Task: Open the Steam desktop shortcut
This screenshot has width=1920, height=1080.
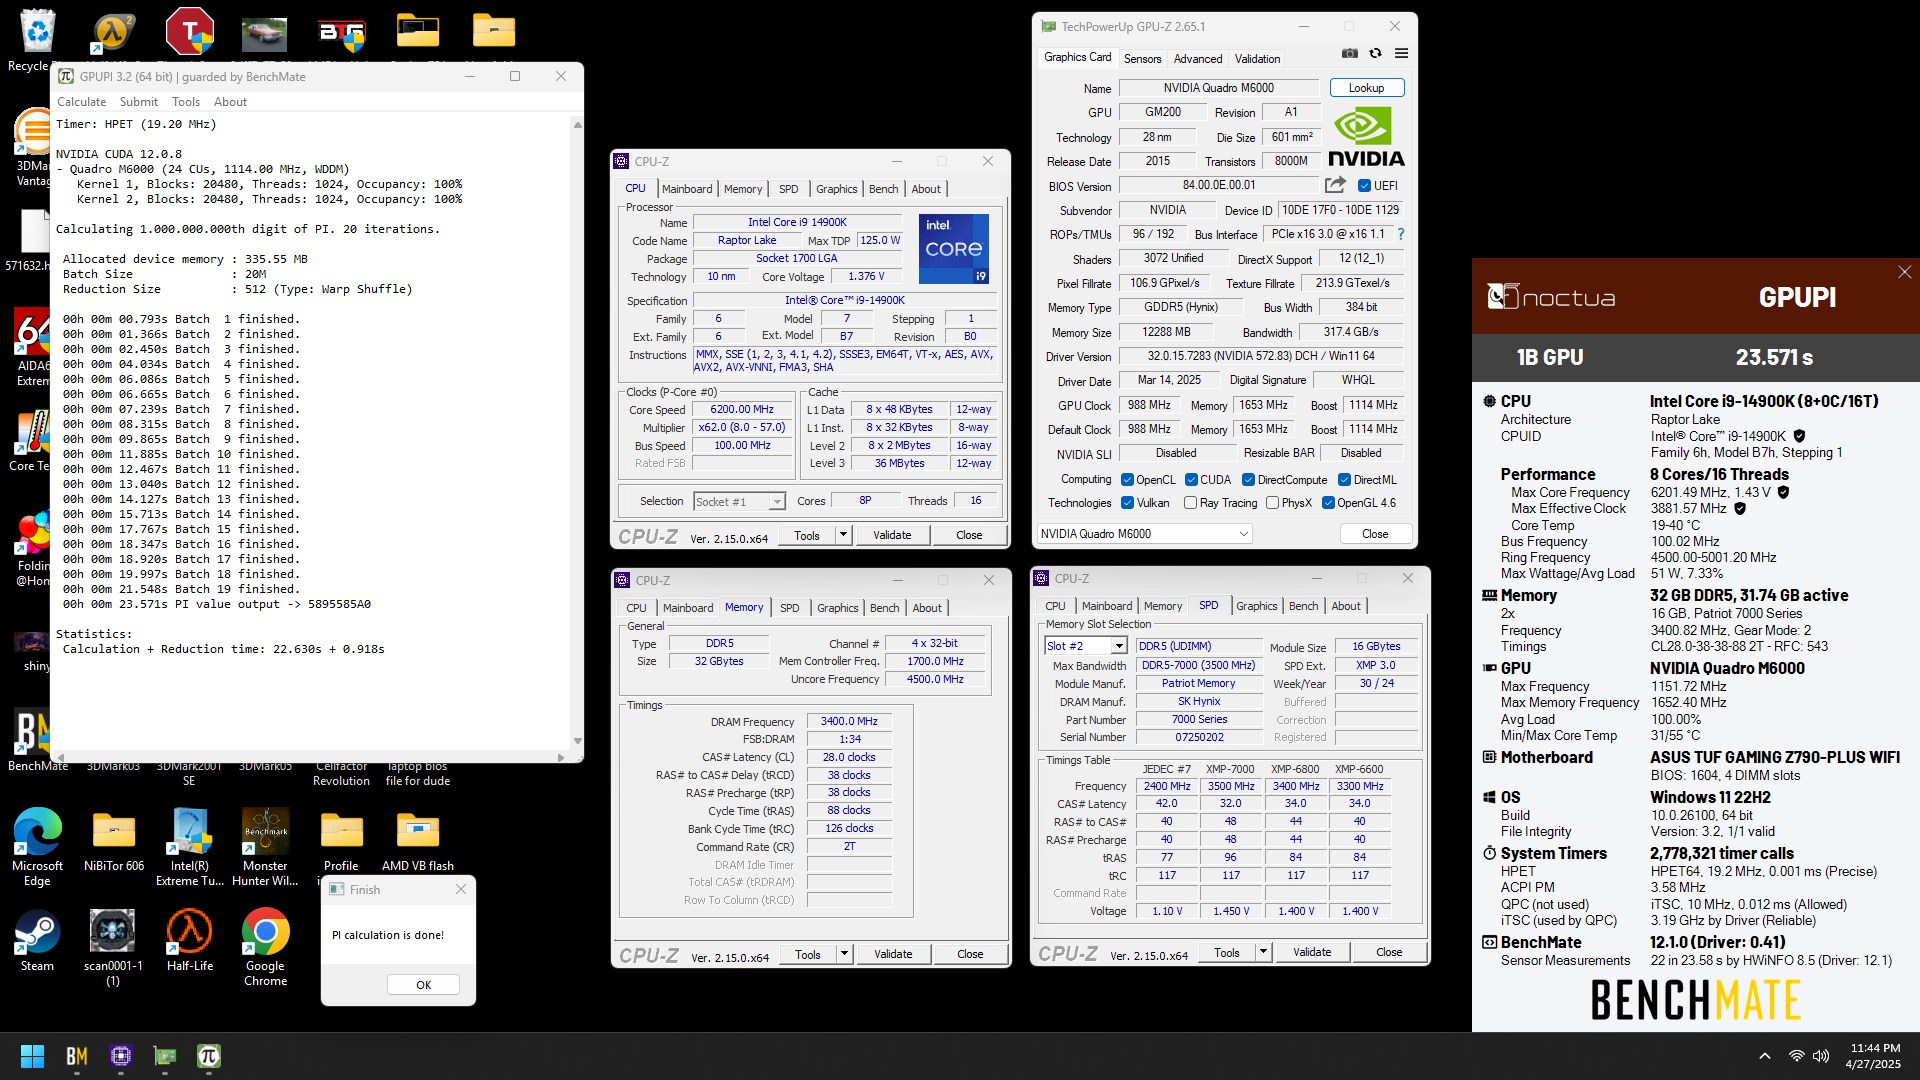Action: (x=37, y=940)
